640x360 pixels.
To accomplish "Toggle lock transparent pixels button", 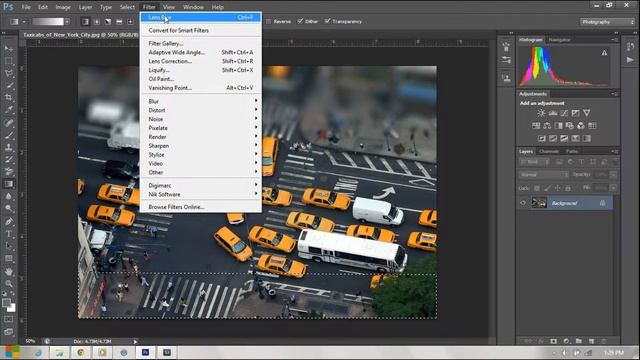I will pyautogui.click(x=537, y=188).
